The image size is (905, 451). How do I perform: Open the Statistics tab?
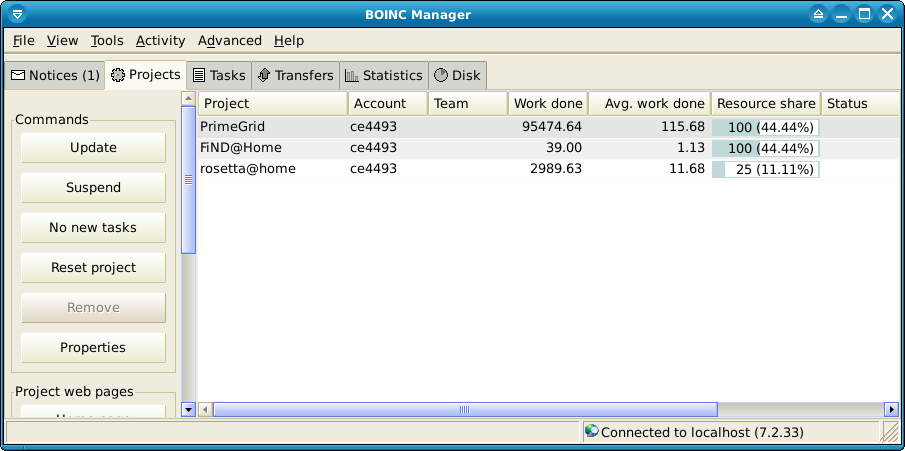point(384,76)
